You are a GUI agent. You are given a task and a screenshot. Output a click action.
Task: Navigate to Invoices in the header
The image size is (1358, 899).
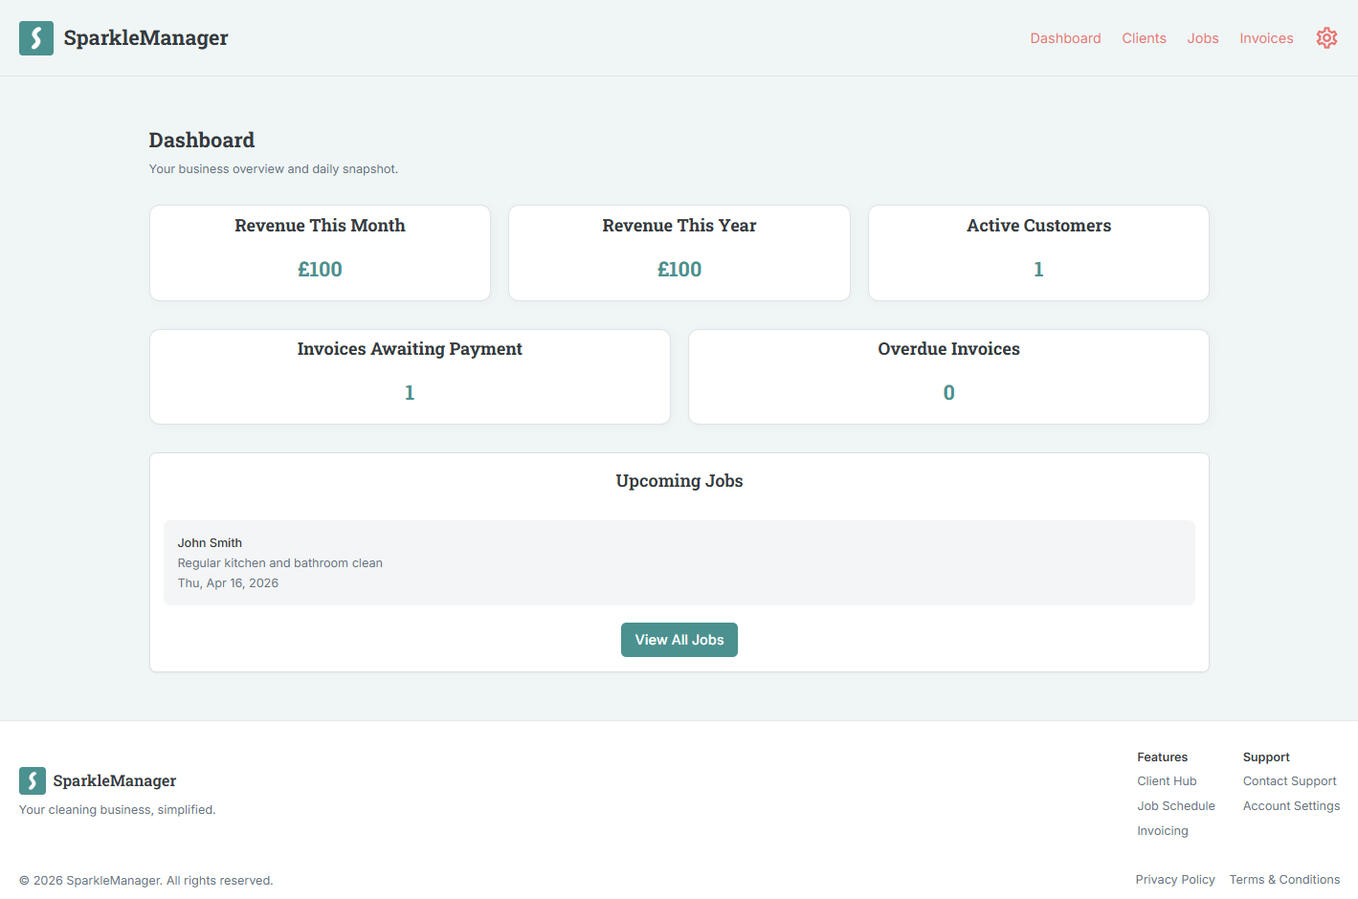click(x=1266, y=38)
